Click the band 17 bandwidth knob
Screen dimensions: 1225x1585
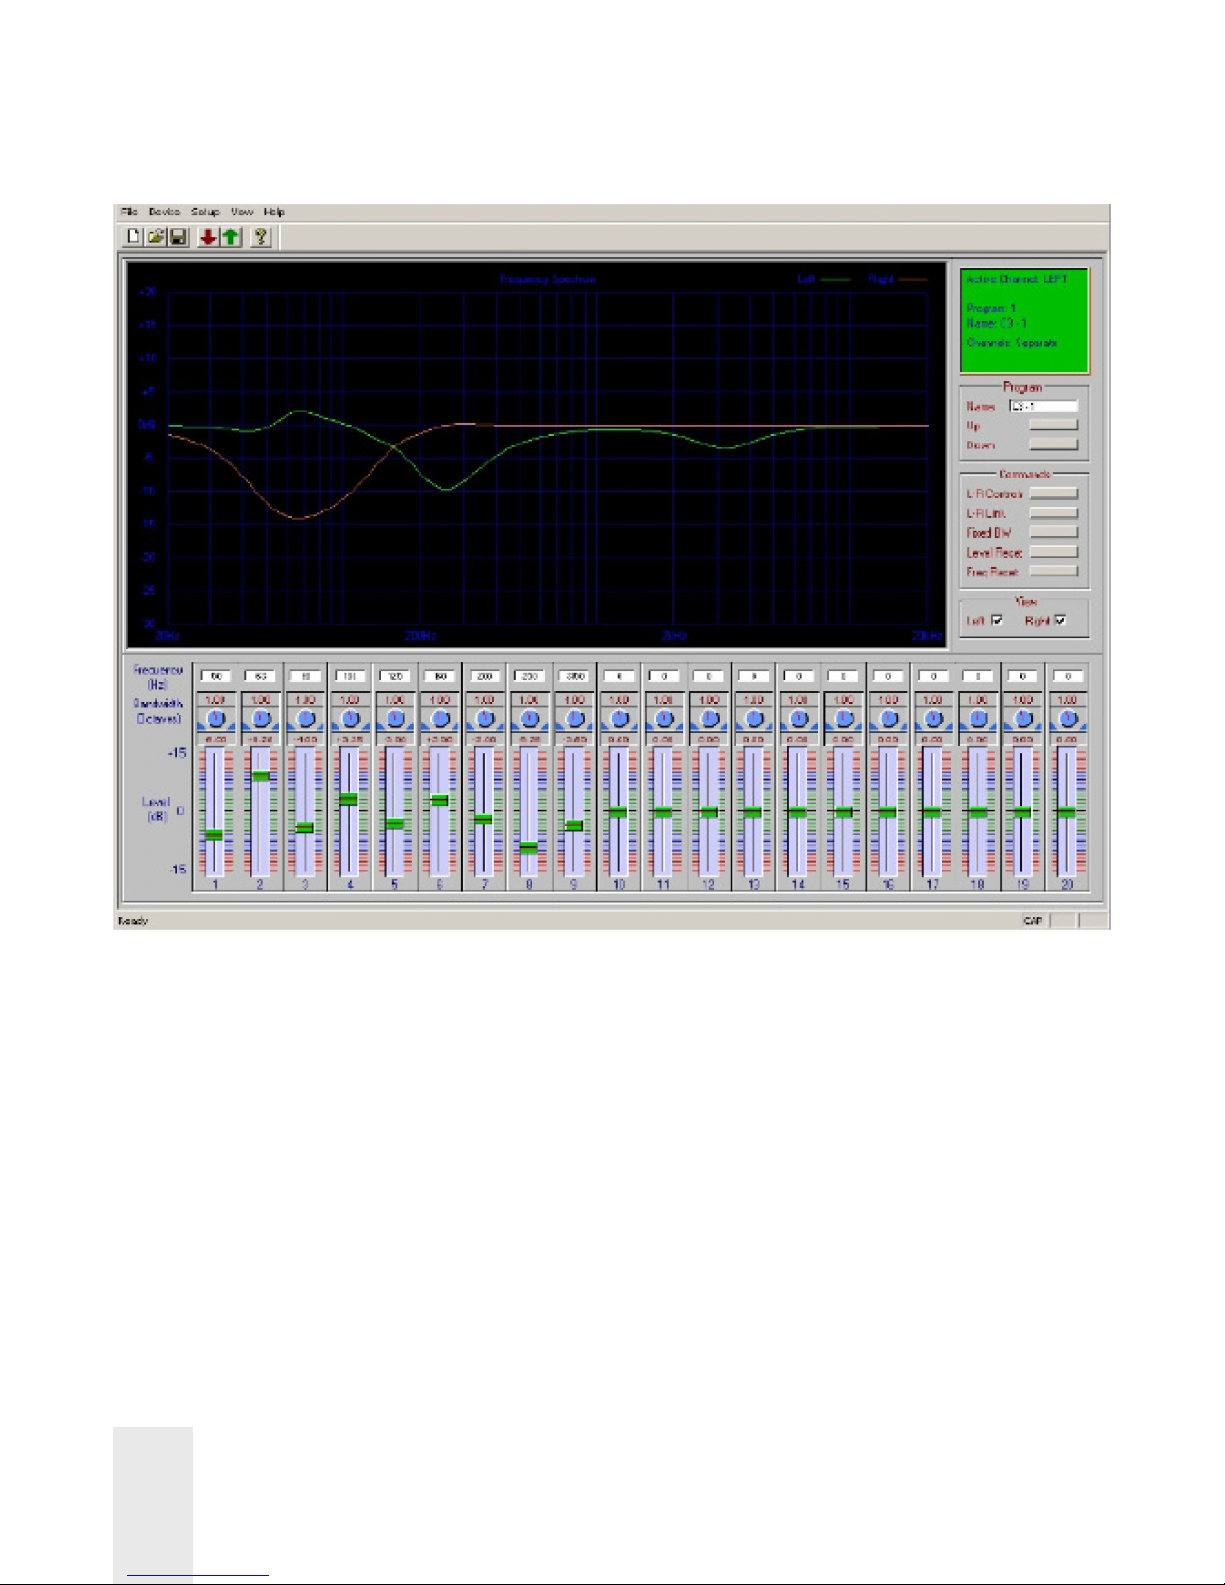click(933, 719)
